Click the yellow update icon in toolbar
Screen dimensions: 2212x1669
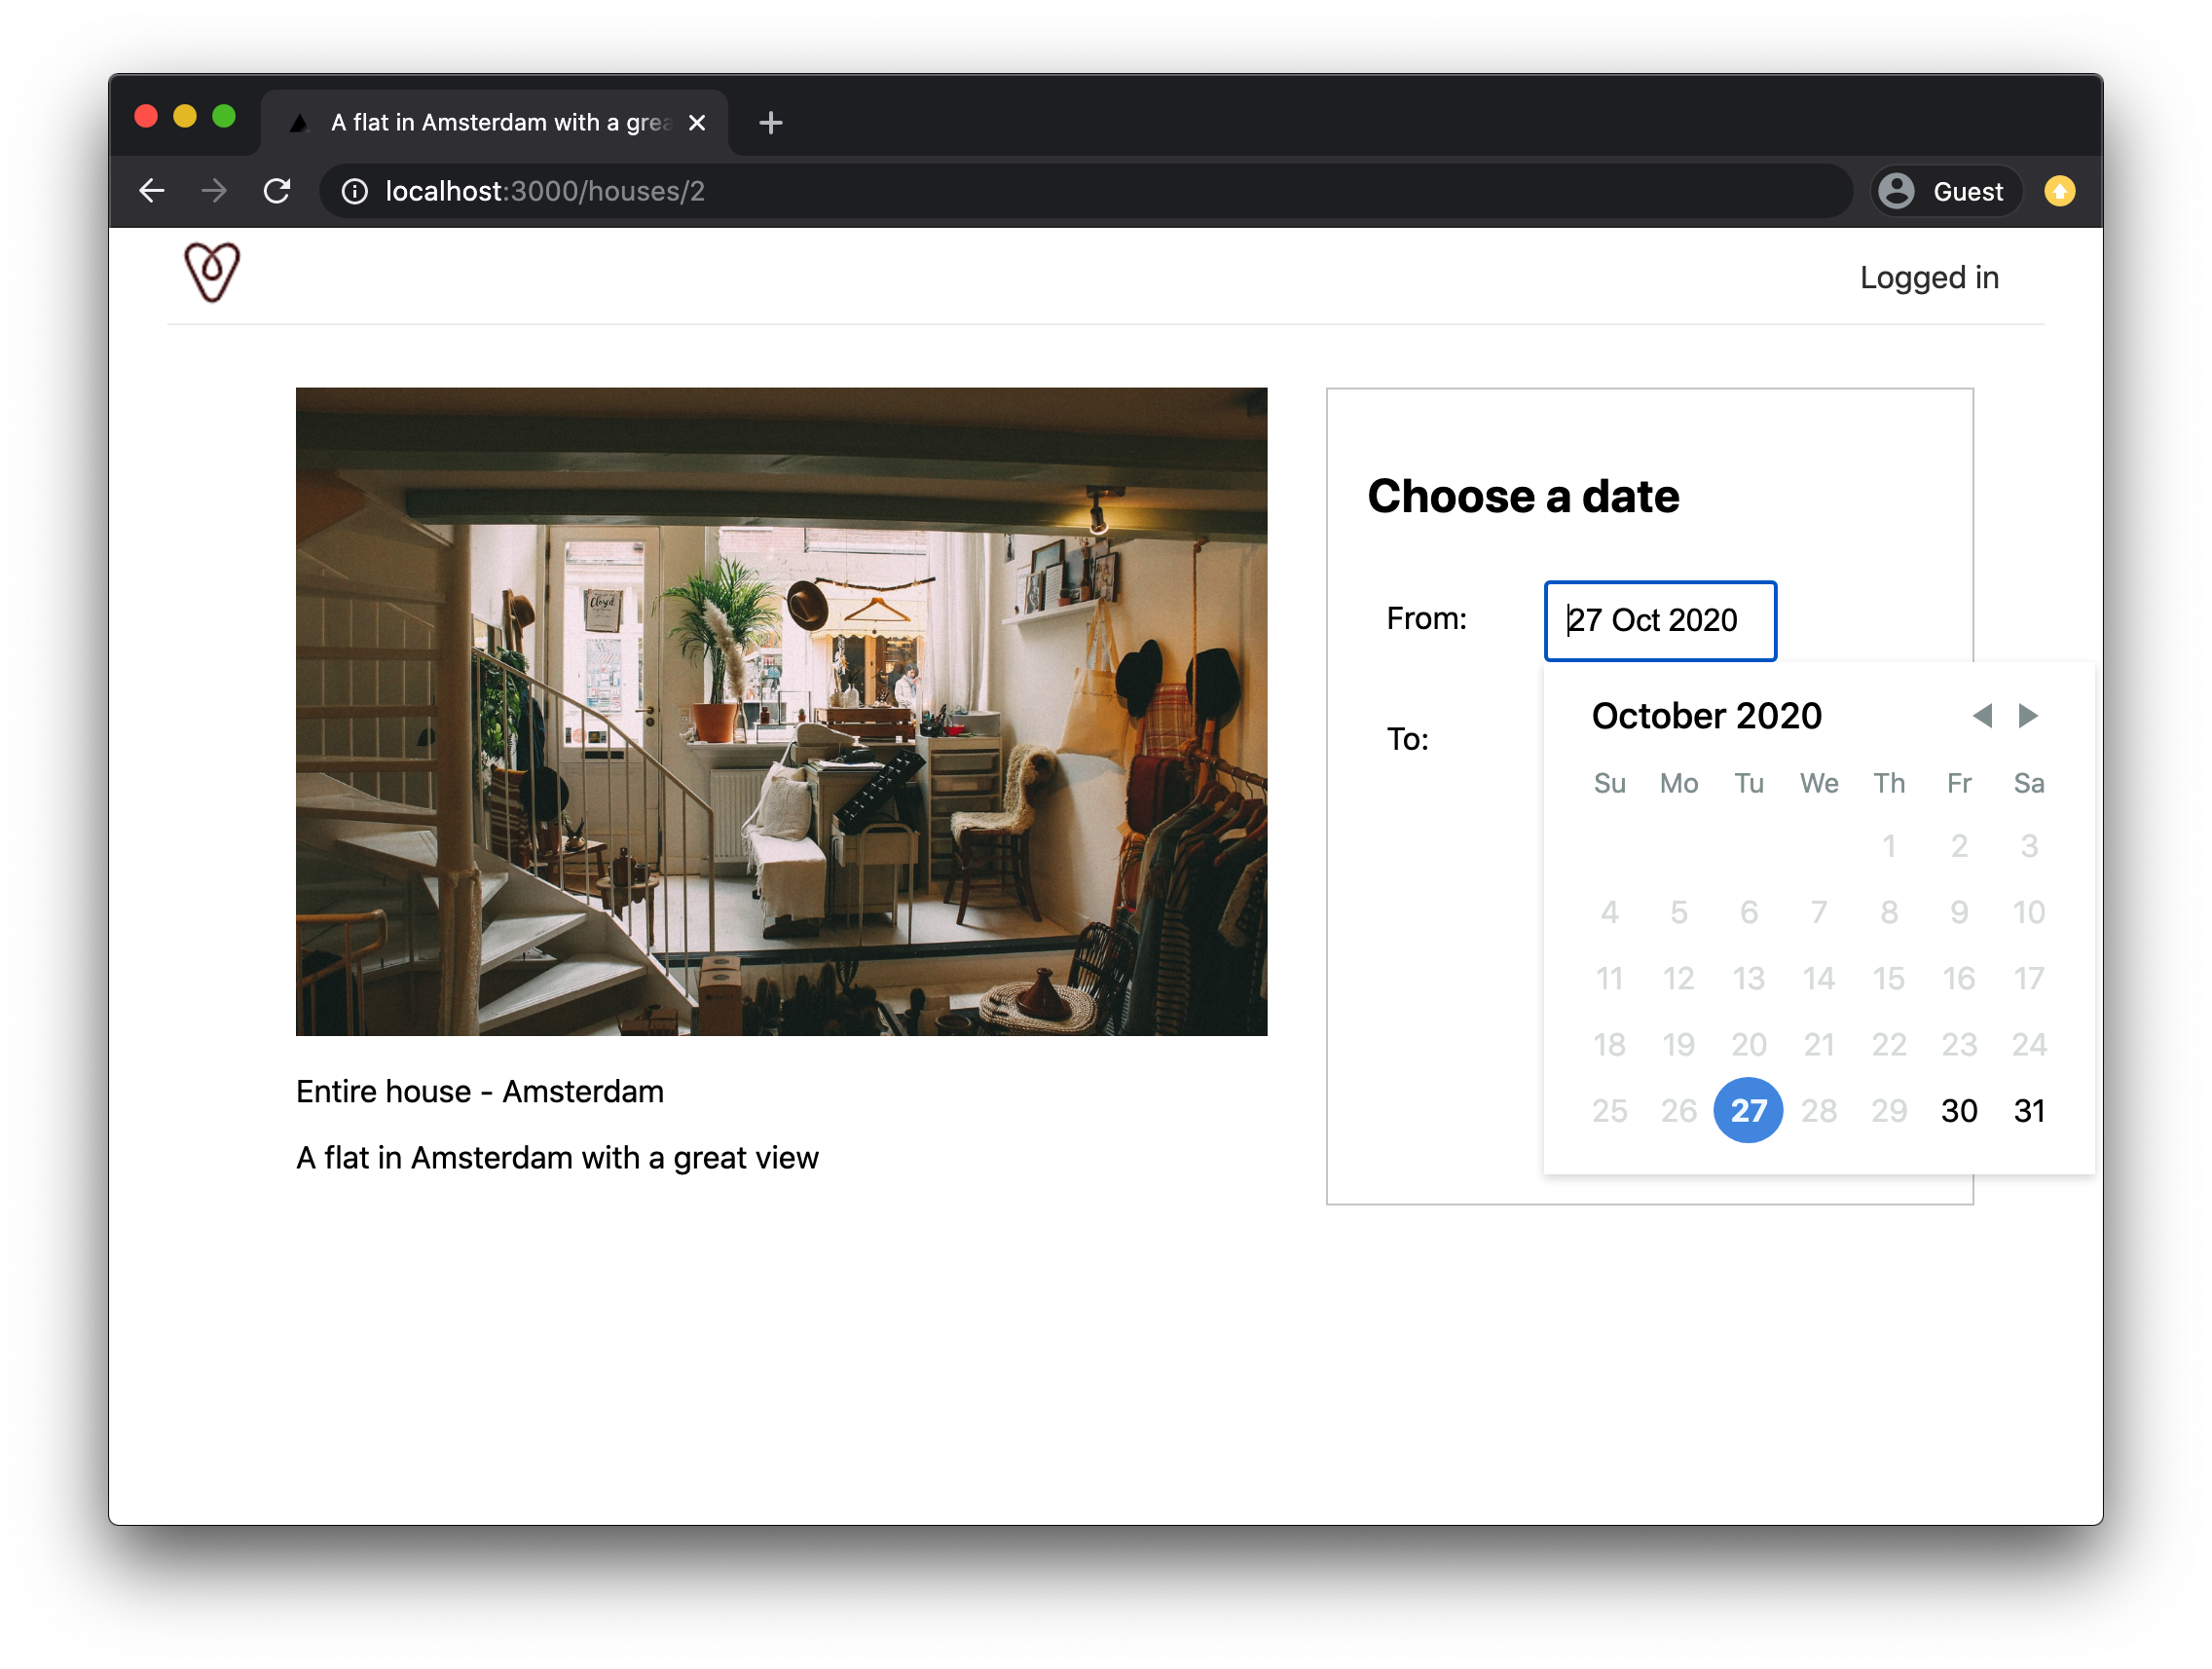click(2059, 191)
